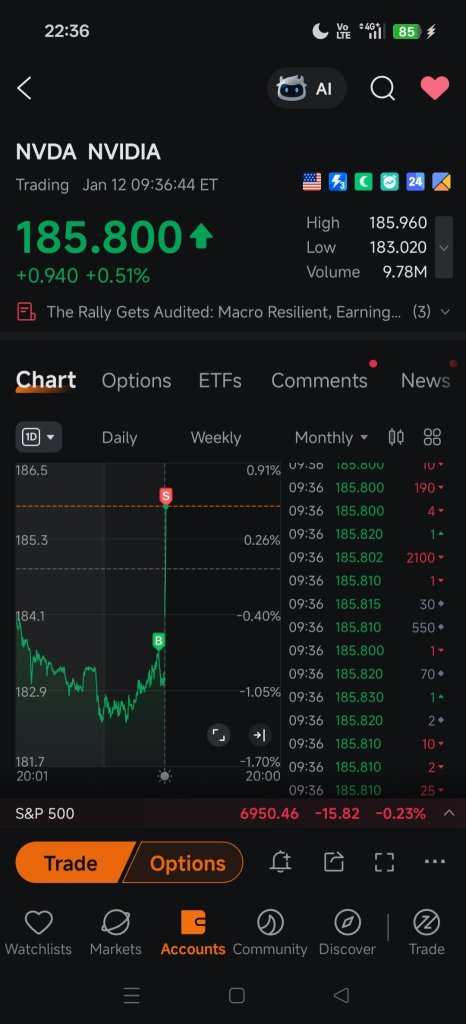Open the AI assistant robot button
The height and width of the screenshot is (1024, 466).
(x=306, y=88)
